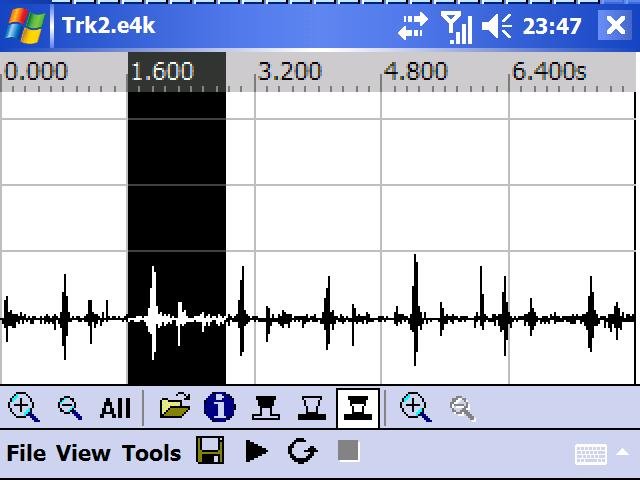The width and height of the screenshot is (640, 480).
Task: Zoom in vertically with second magnifier plus
Action: [x=416, y=407]
